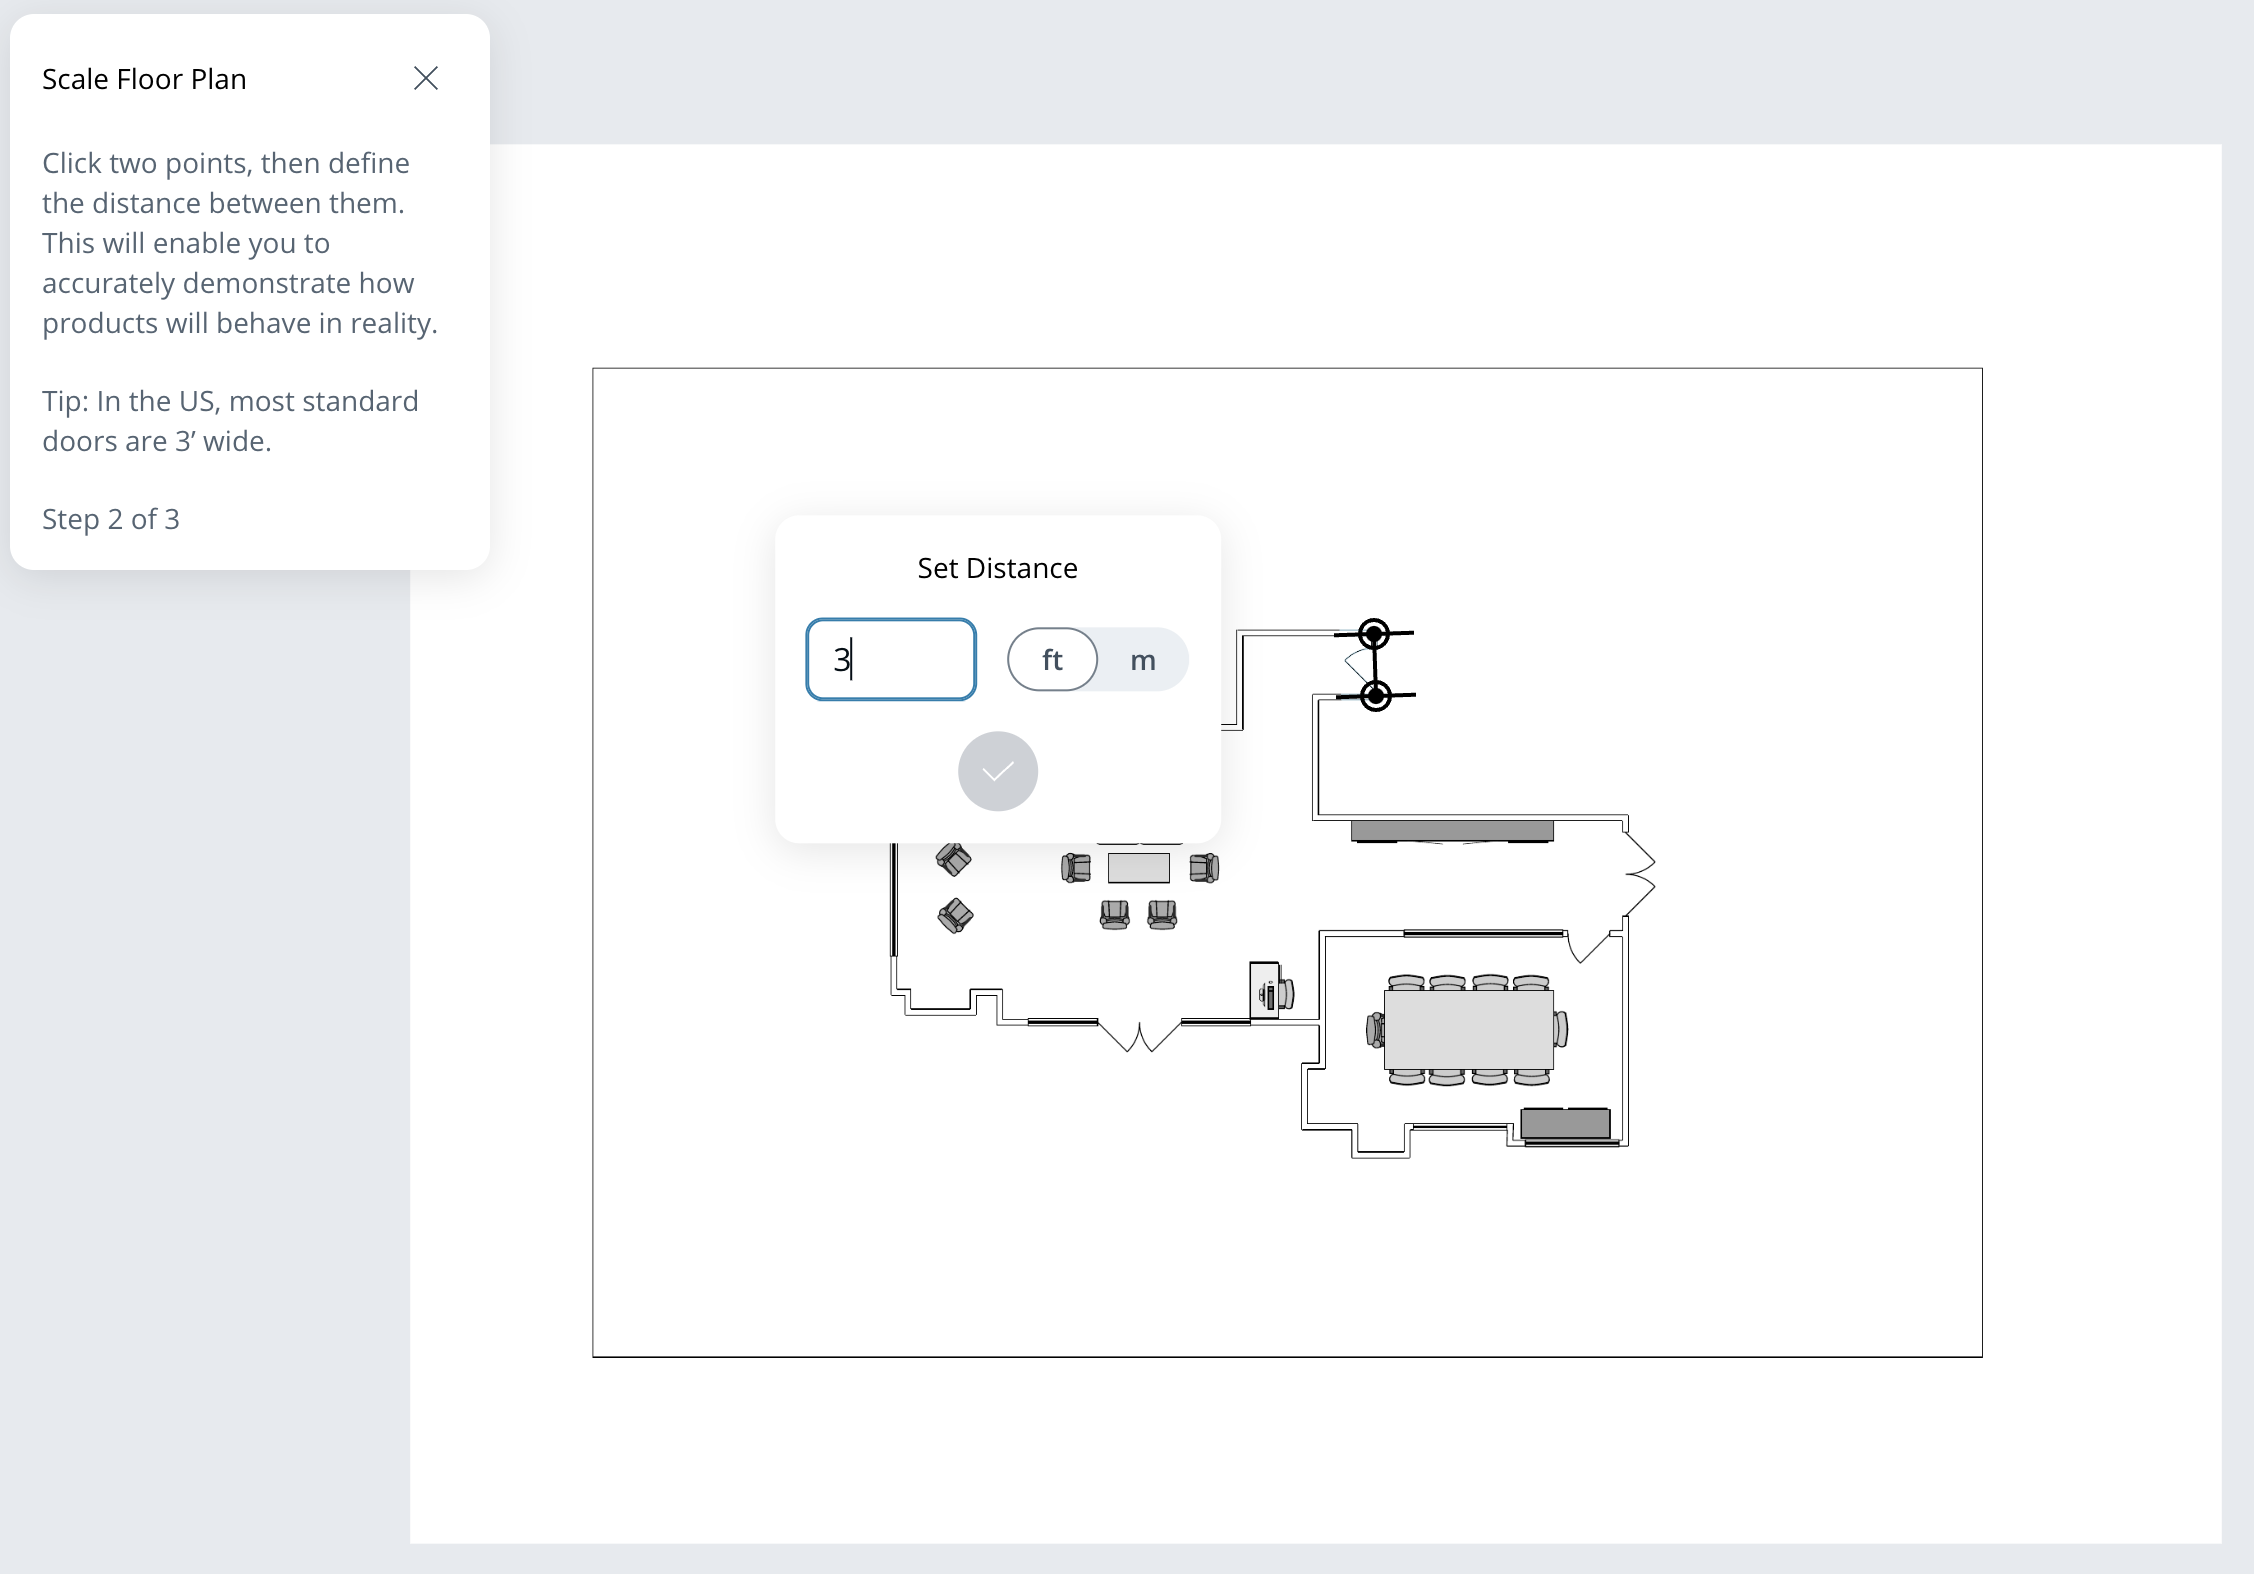Image resolution: width=2254 pixels, height=1574 pixels.
Task: Select the upper-left angled armchair
Action: coord(953,859)
